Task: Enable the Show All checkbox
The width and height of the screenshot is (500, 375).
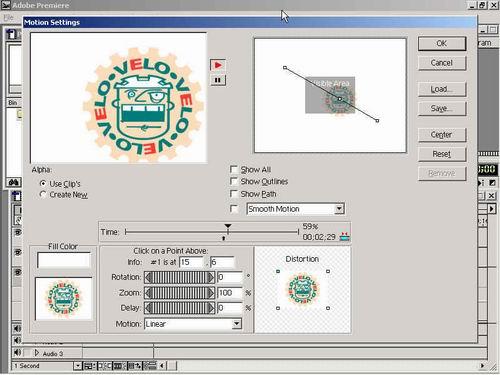Action: pos(234,169)
